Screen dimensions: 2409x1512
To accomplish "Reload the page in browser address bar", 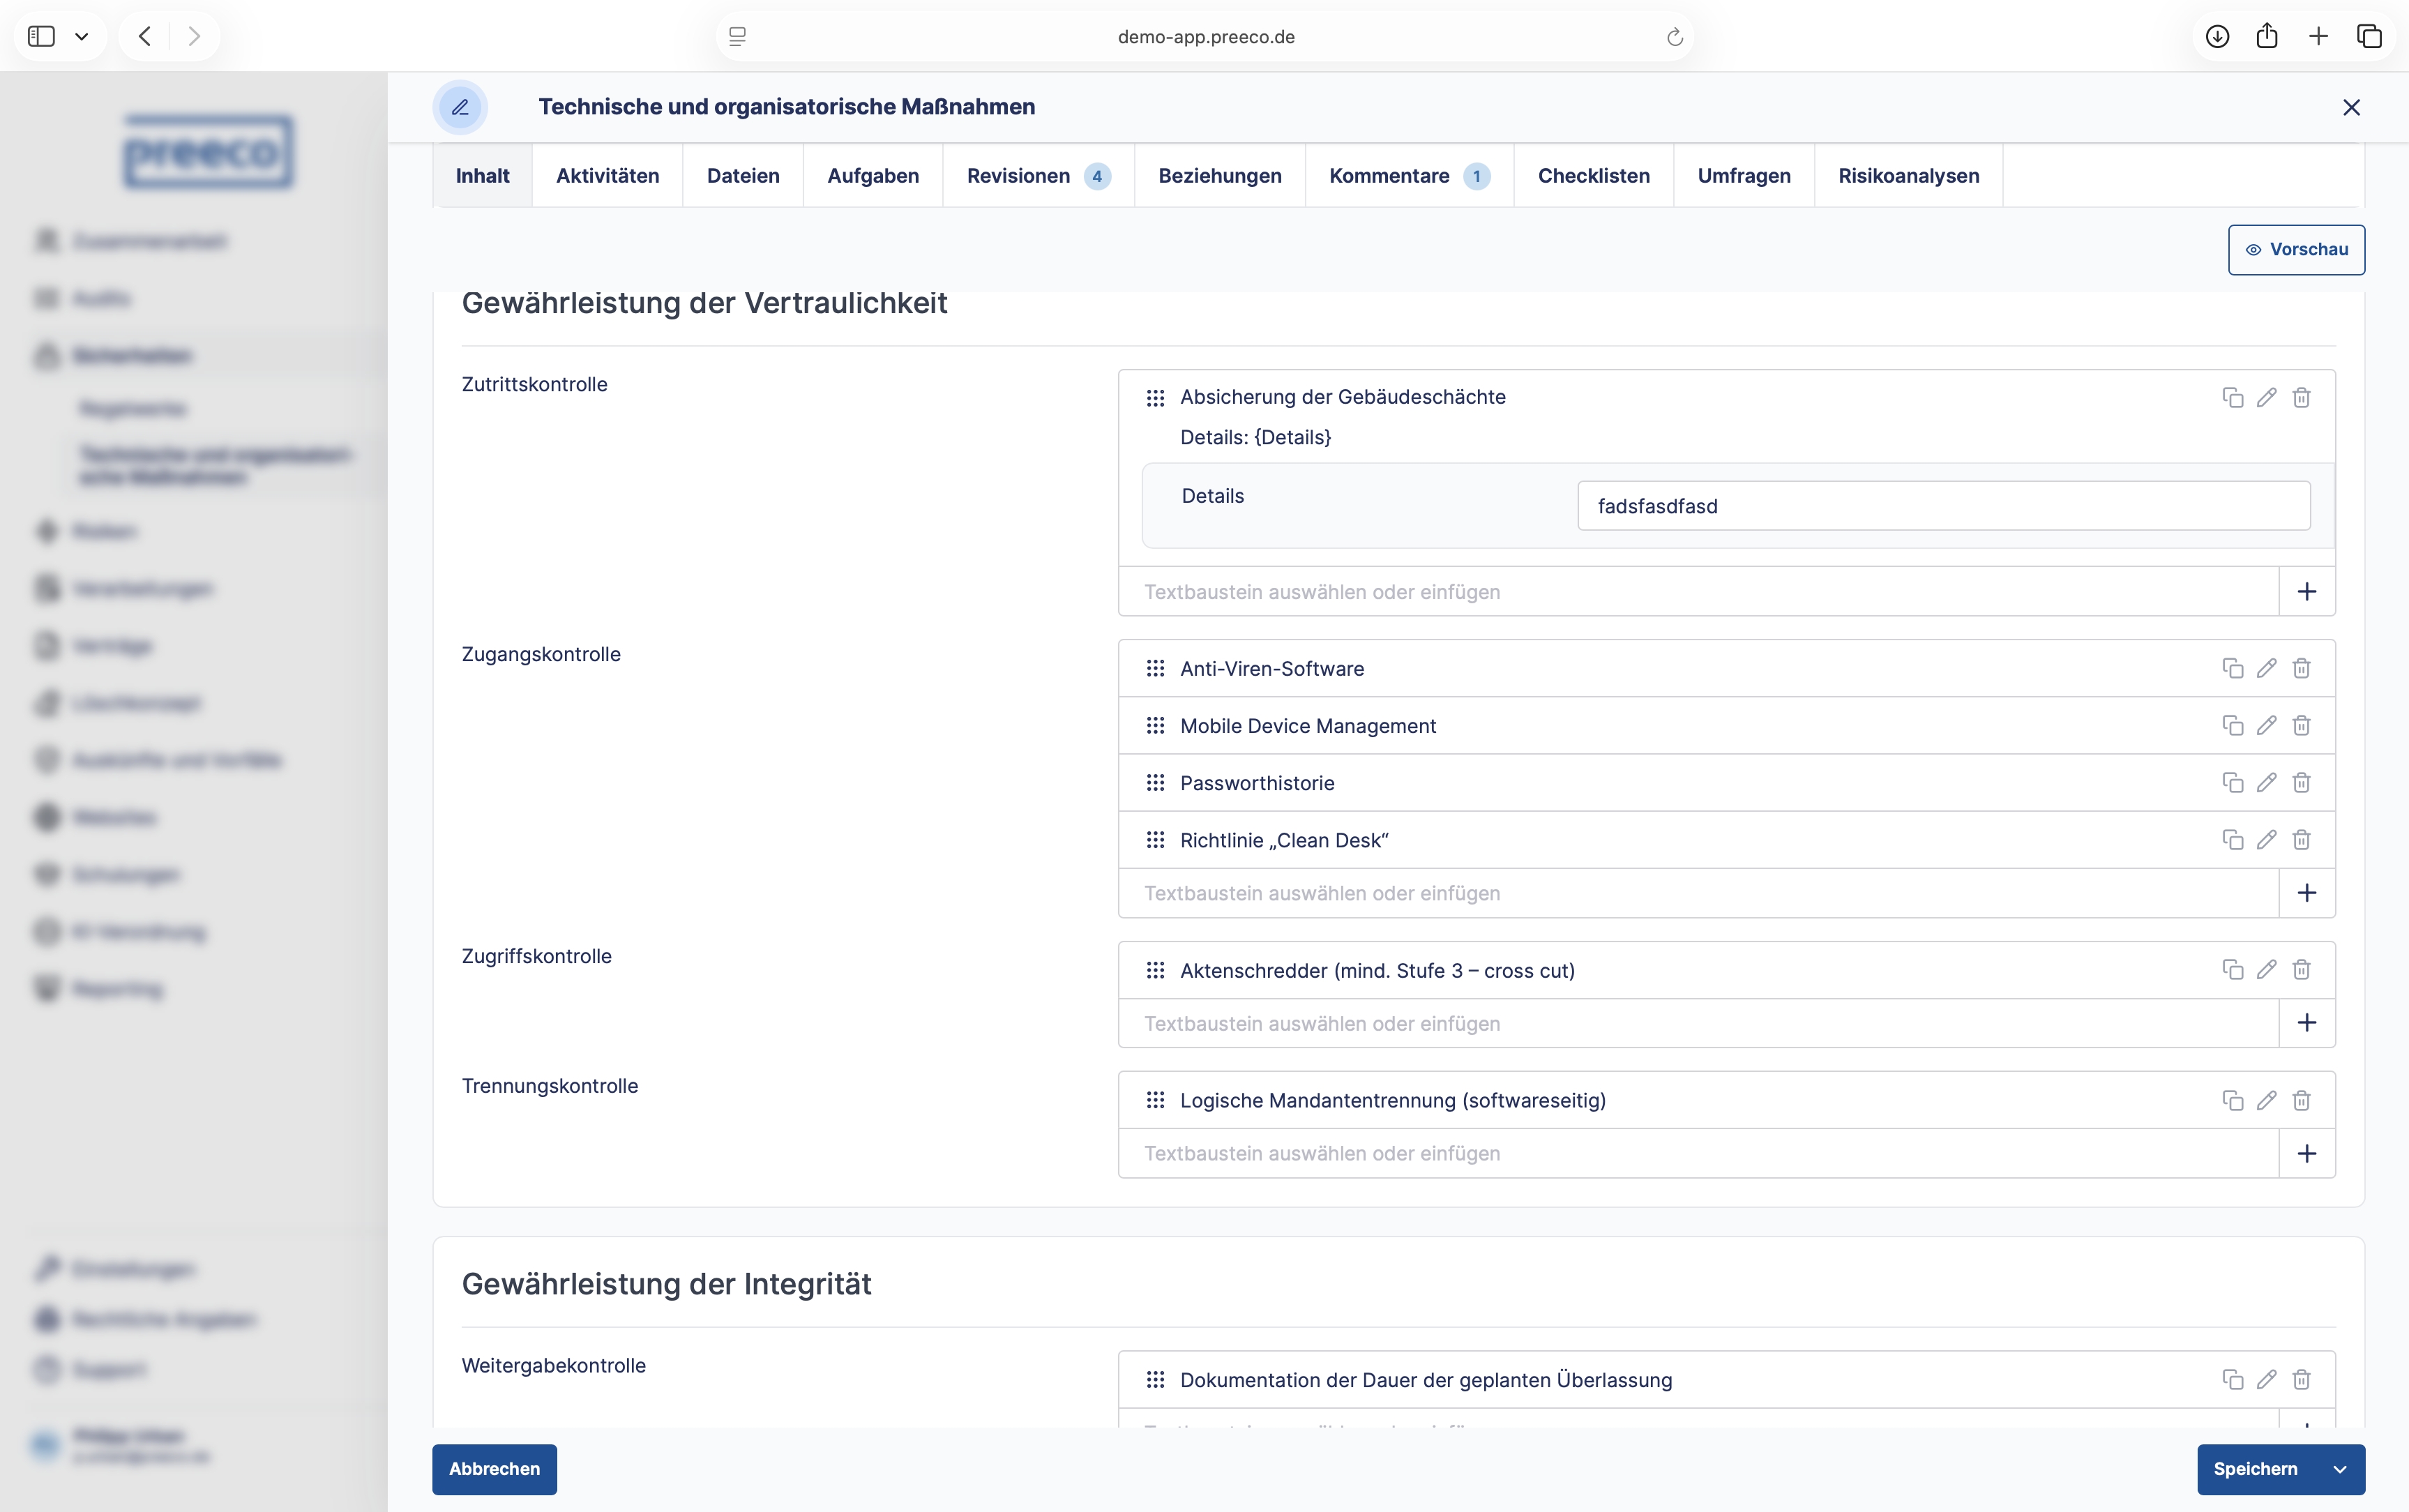I will point(1674,37).
